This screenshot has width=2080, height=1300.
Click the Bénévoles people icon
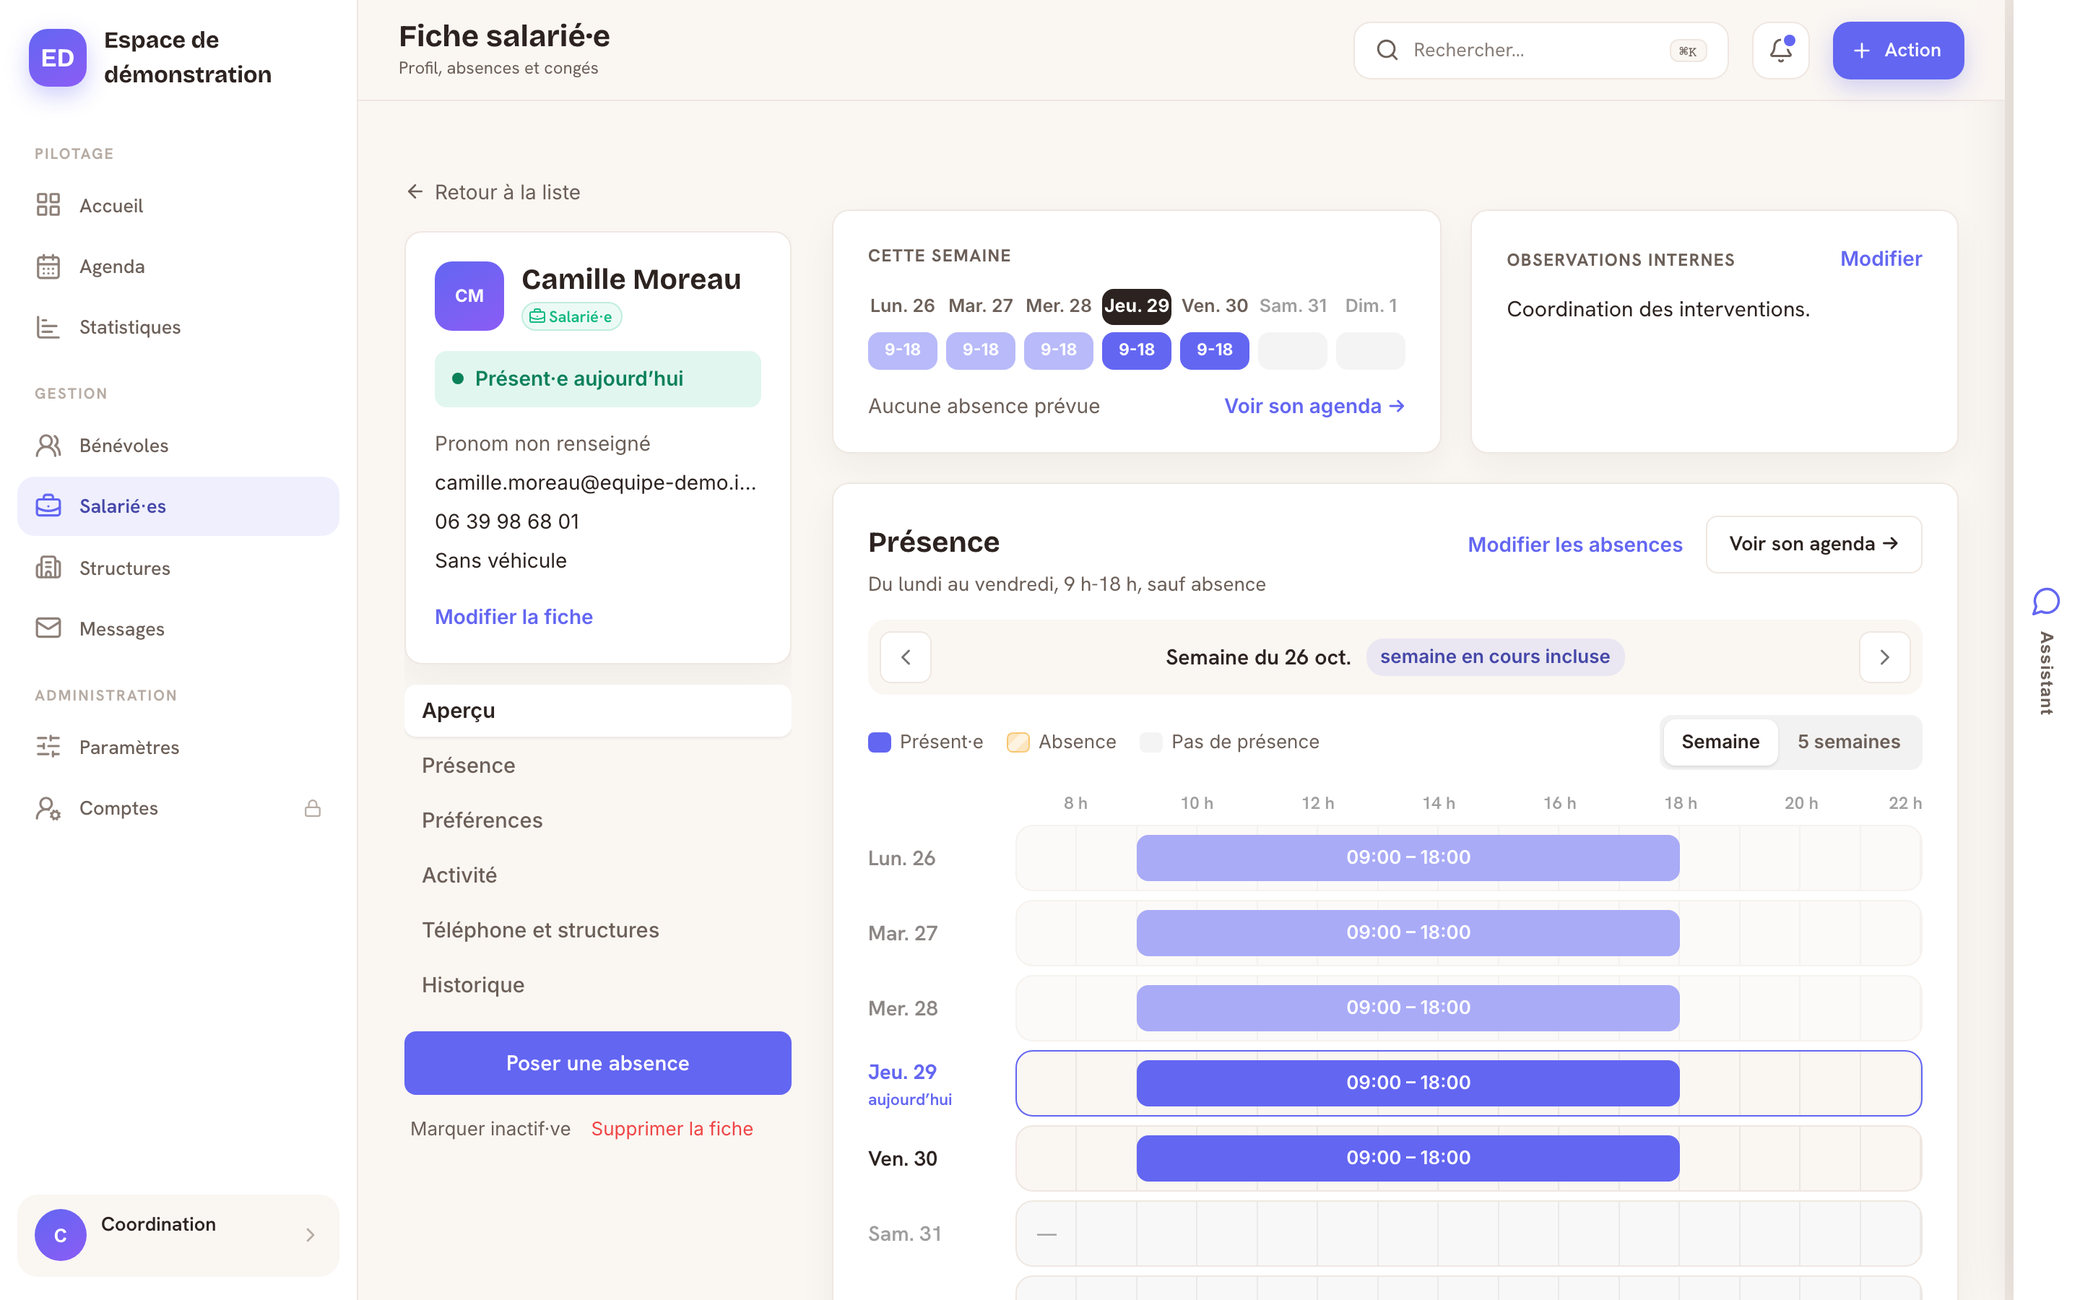click(x=48, y=445)
